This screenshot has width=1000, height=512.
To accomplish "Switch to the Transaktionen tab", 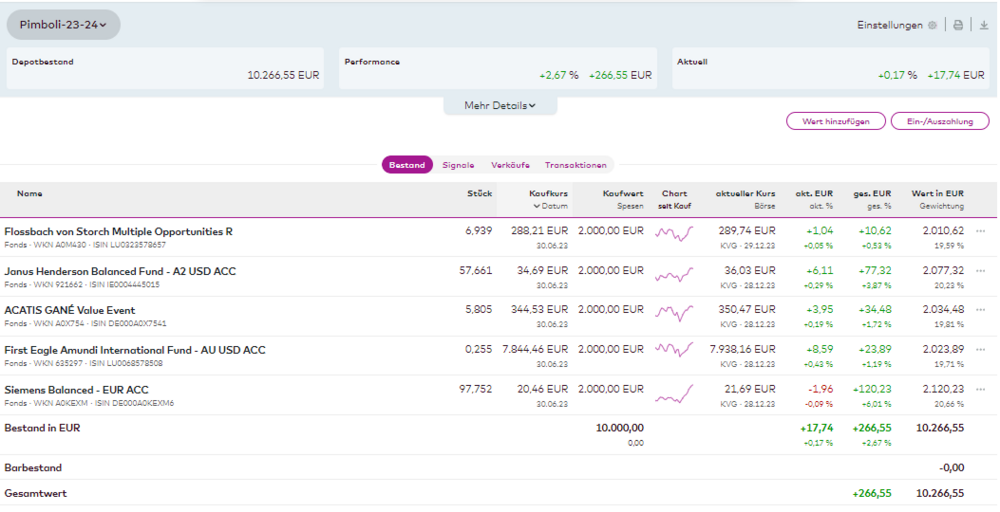I will (x=575, y=165).
